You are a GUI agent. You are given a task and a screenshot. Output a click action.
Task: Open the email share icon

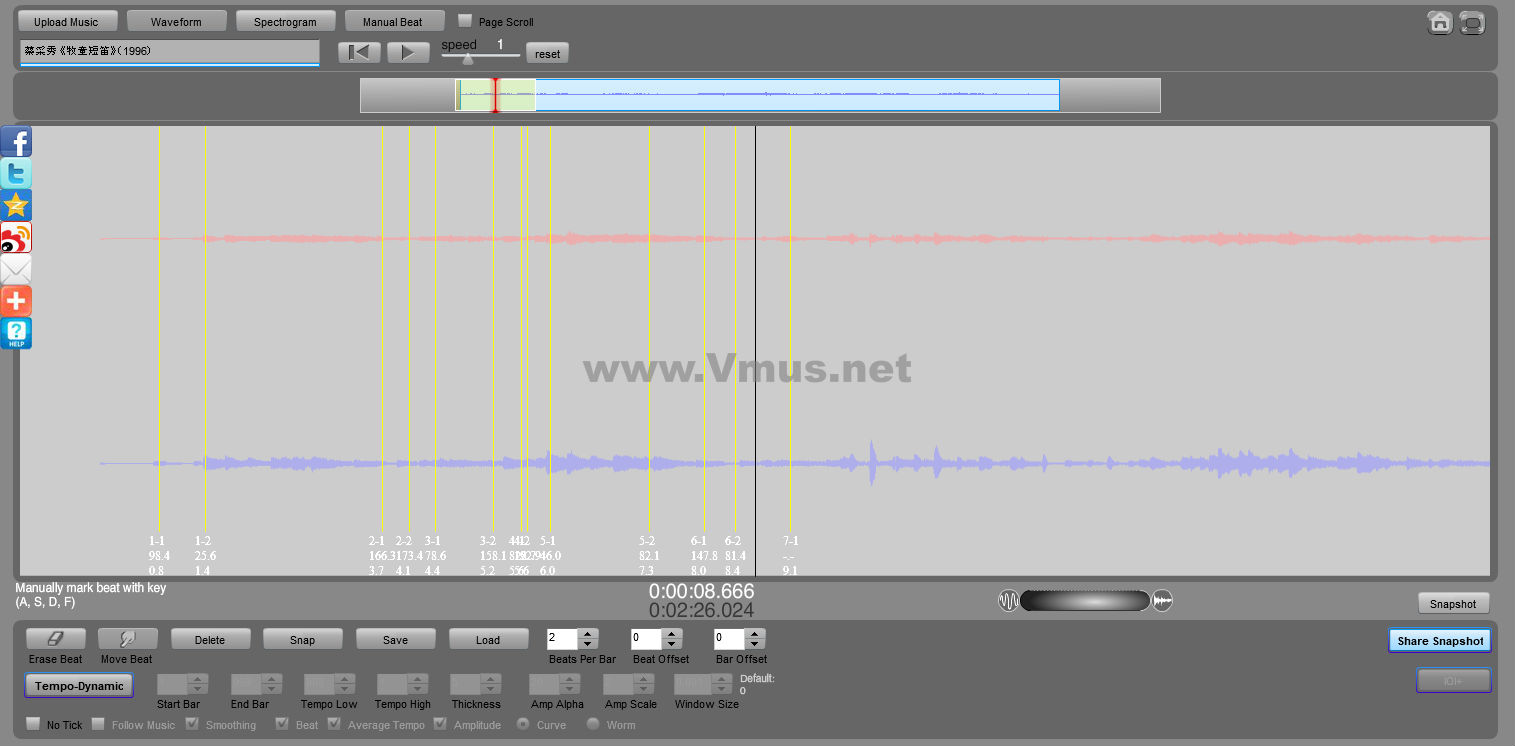[x=17, y=270]
